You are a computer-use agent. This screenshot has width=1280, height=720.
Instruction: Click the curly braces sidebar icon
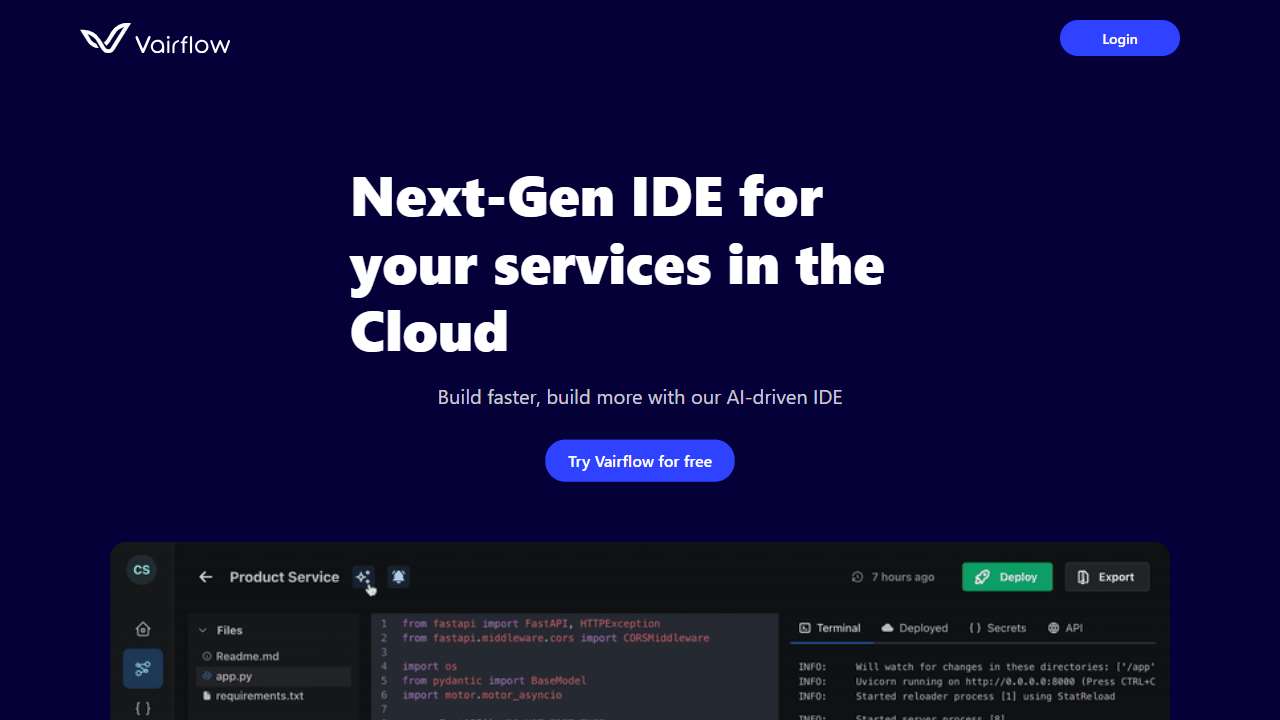143,708
